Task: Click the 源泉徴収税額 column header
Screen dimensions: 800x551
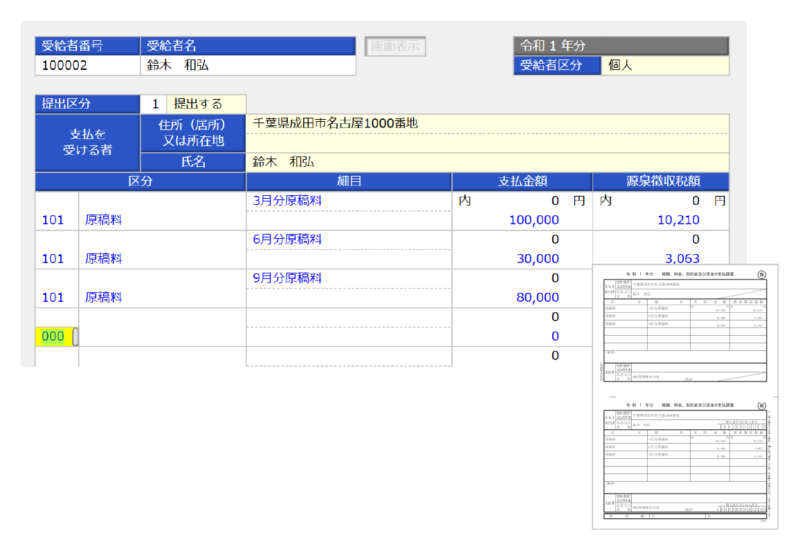Action: point(661,181)
